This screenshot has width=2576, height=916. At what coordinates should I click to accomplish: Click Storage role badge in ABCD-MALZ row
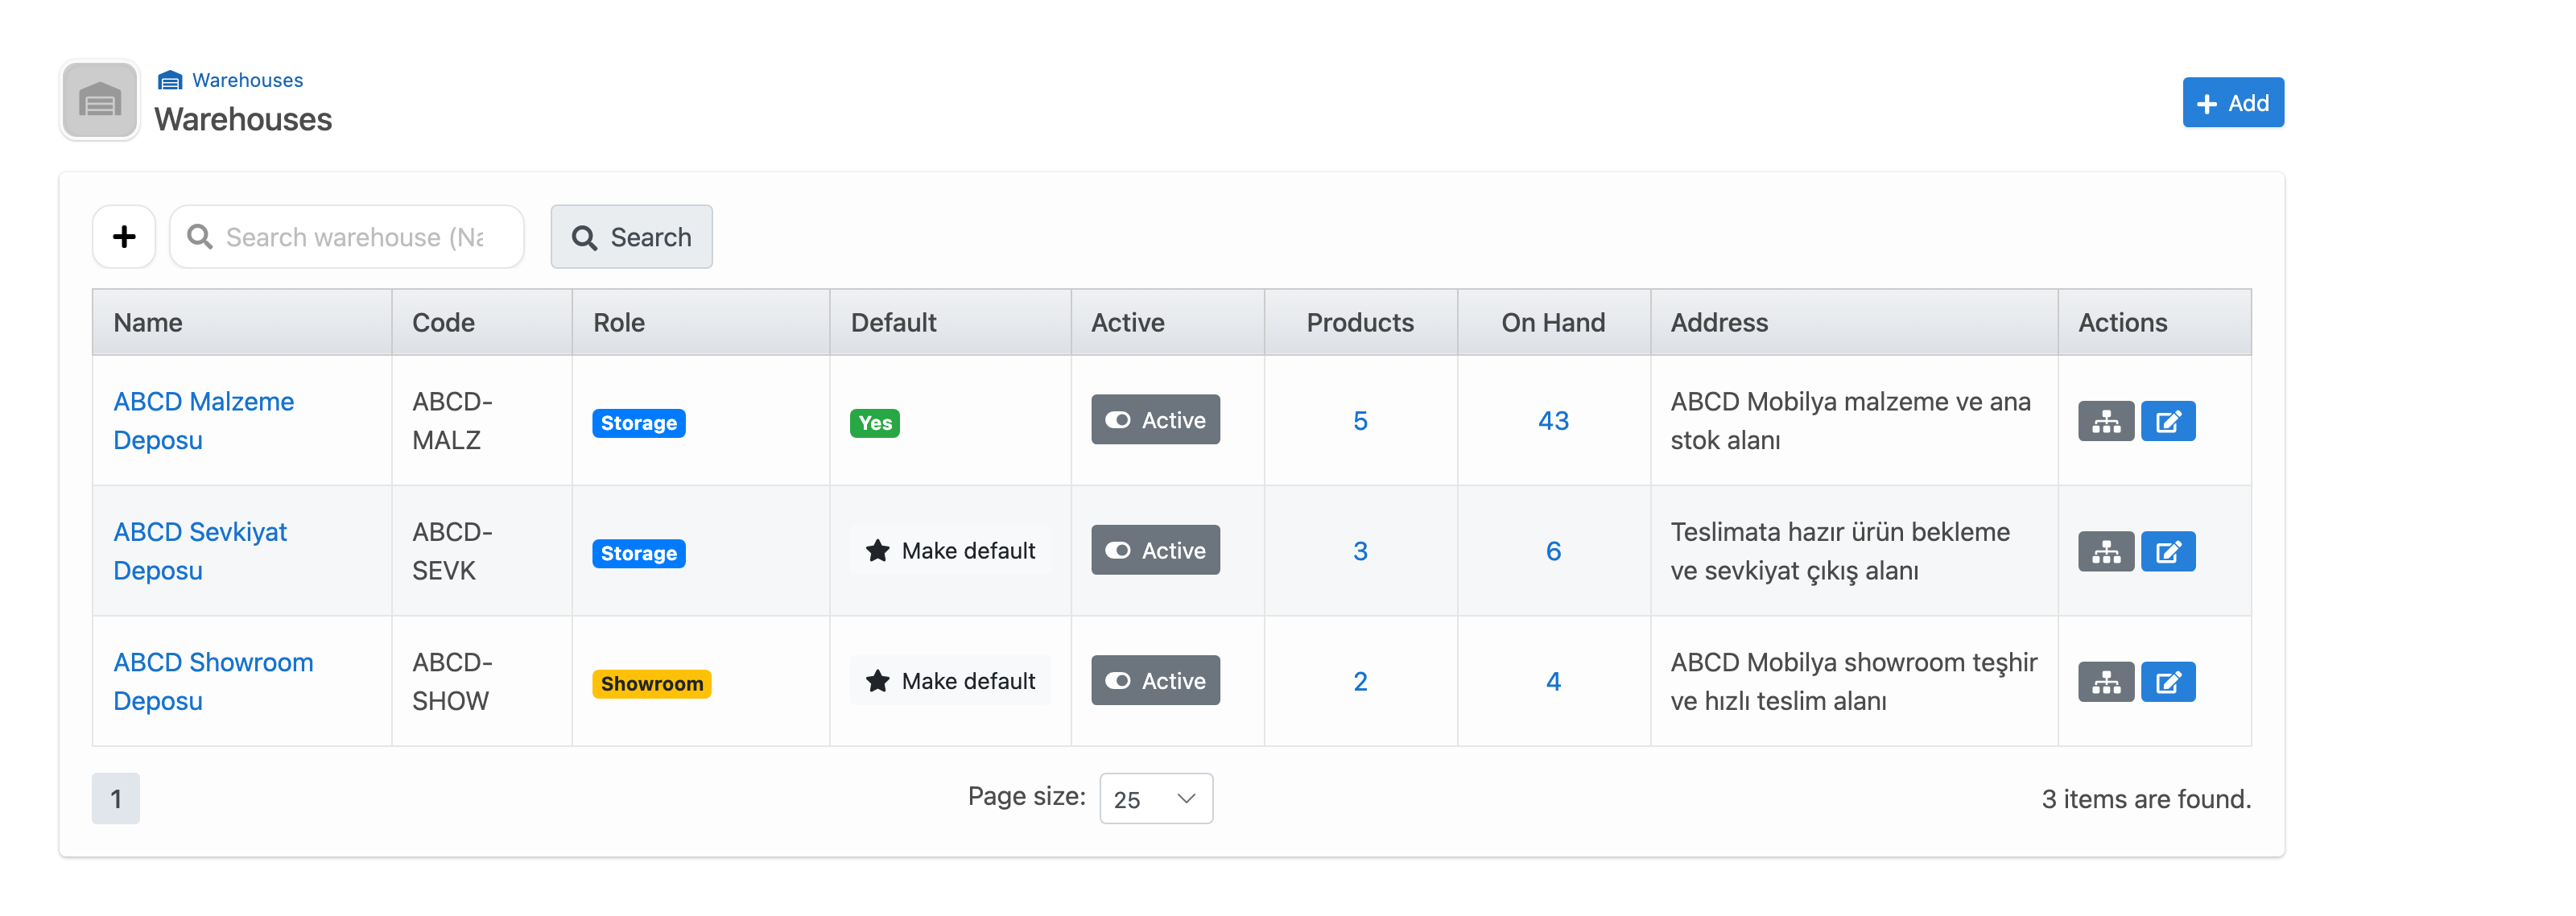click(638, 423)
